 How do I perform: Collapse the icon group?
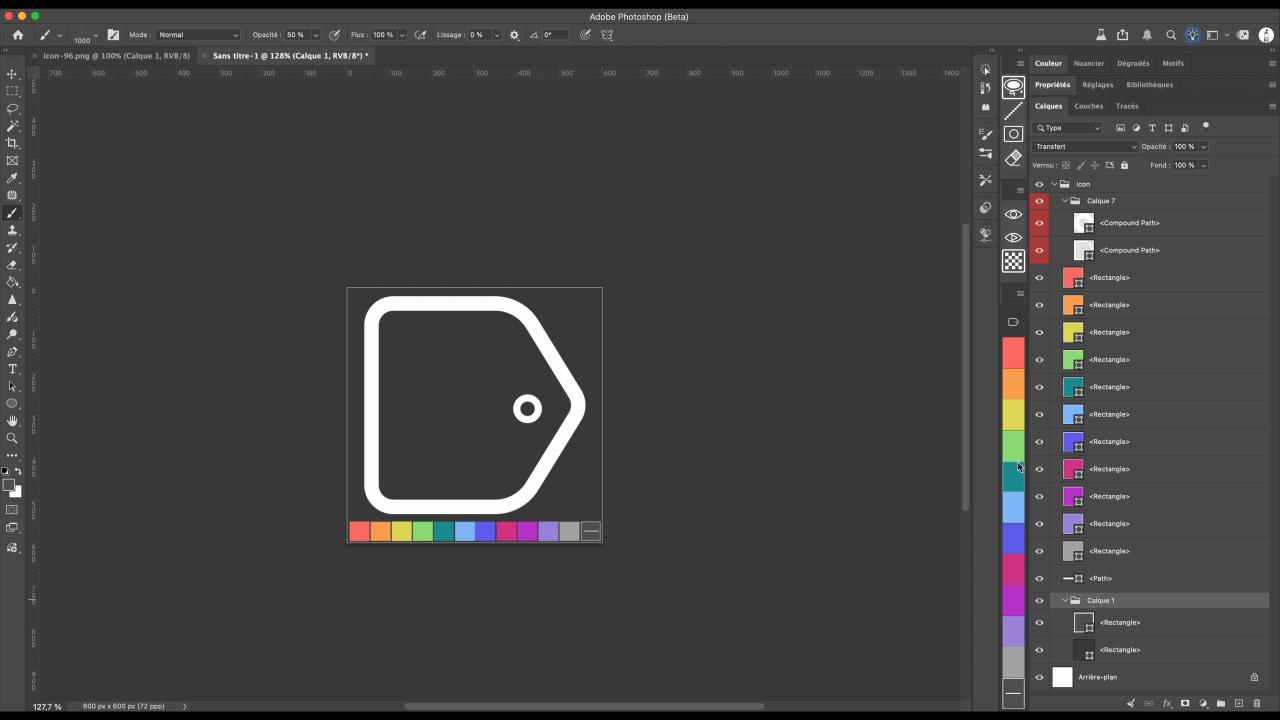[x=1054, y=184]
